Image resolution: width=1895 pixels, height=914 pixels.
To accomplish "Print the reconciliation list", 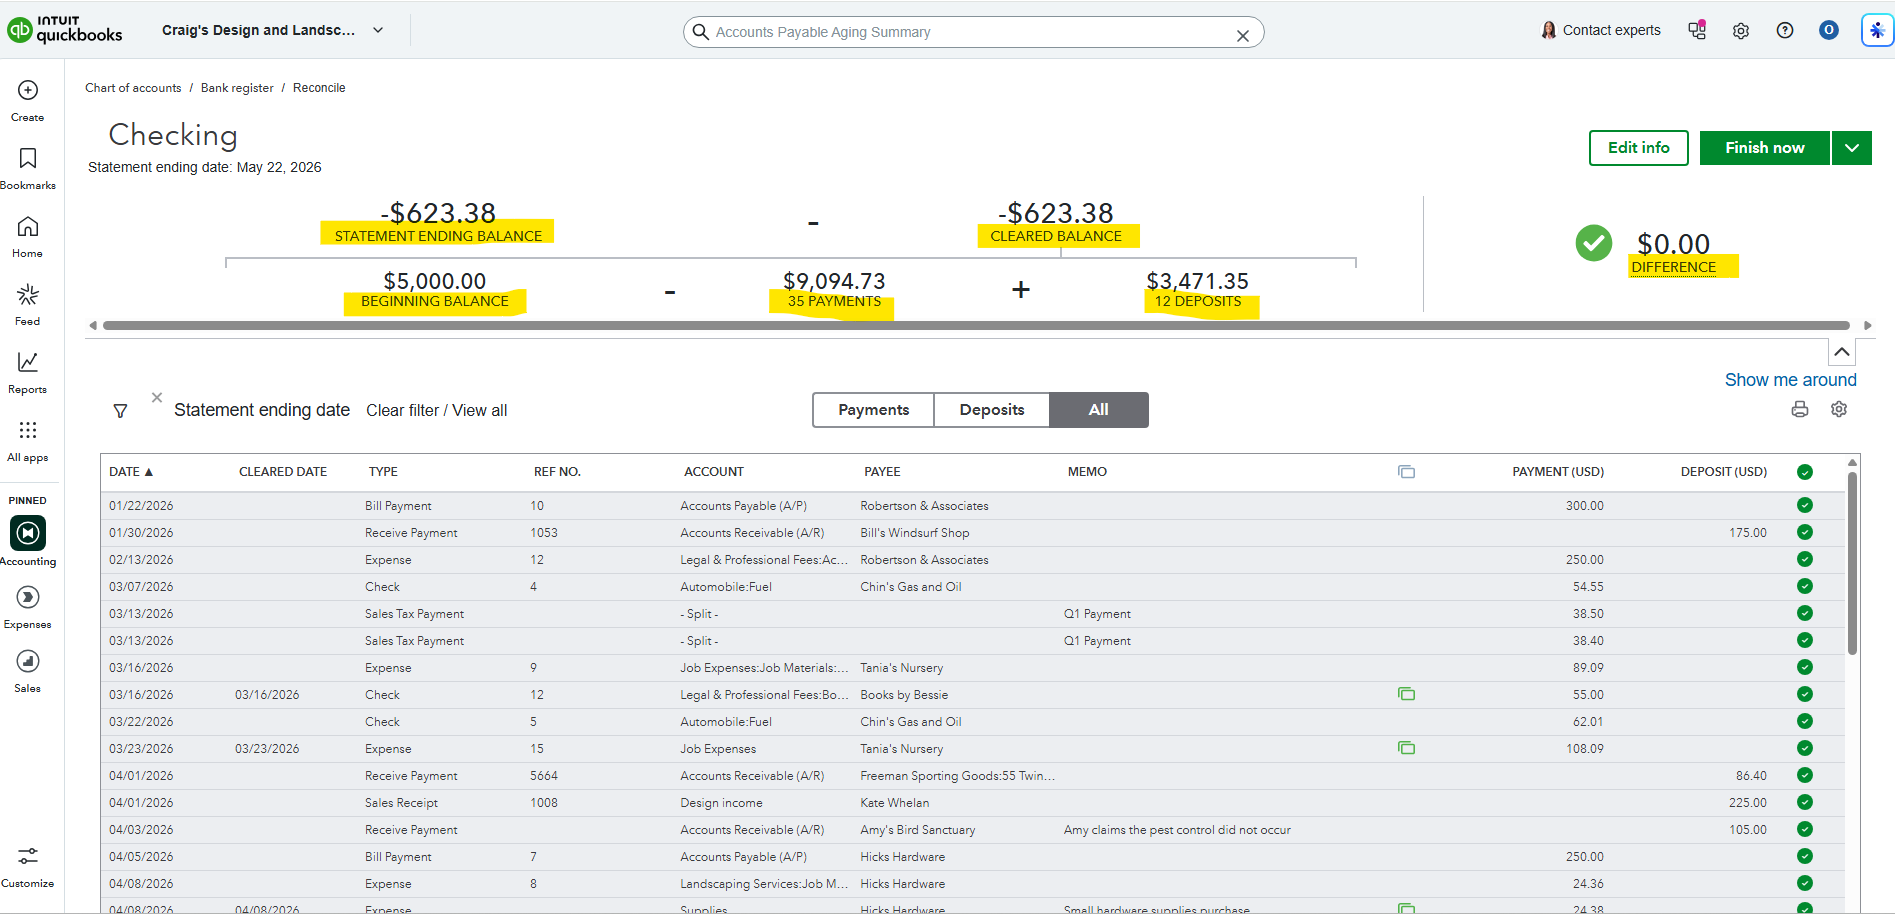I will (x=1800, y=409).
